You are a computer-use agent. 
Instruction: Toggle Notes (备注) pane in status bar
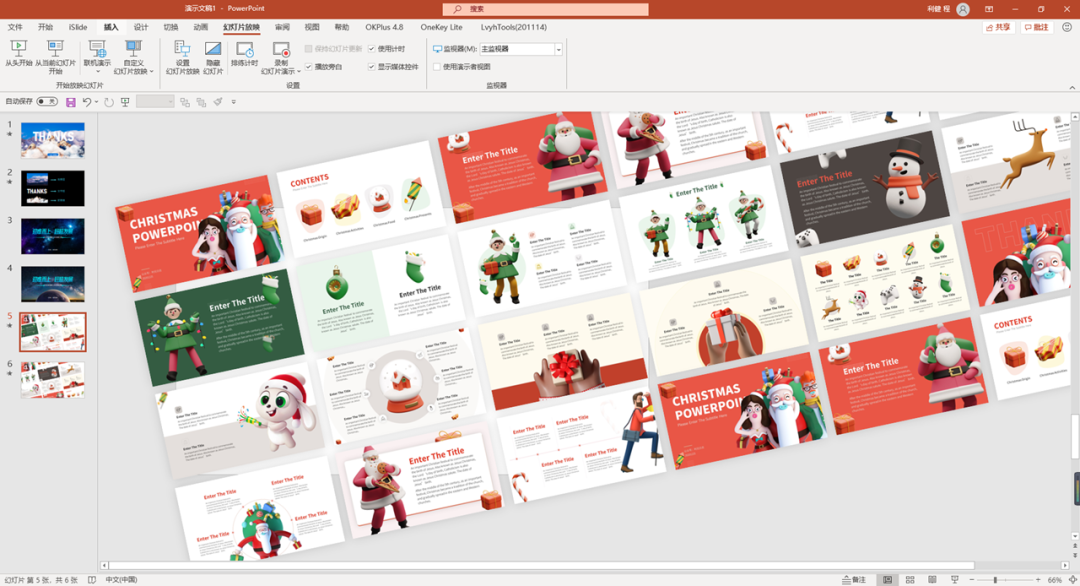[853, 580]
